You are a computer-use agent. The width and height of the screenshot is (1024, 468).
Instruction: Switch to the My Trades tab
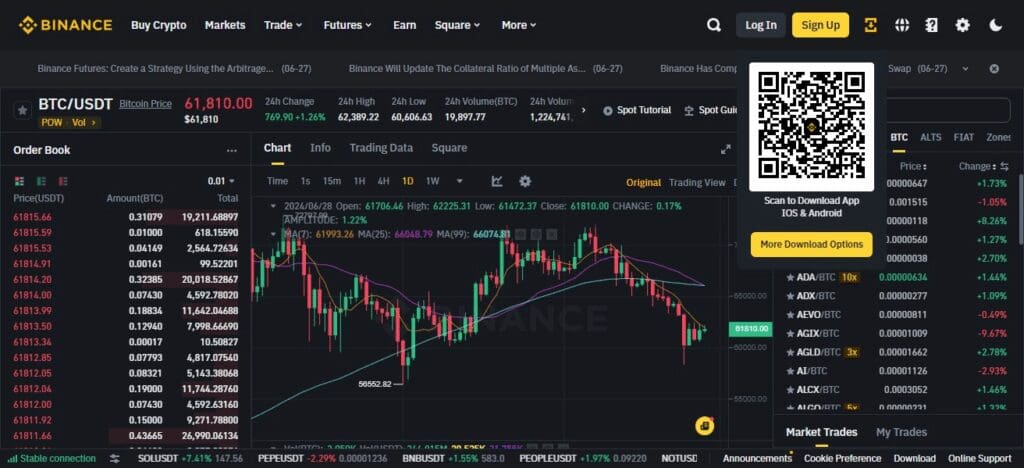(x=901, y=432)
